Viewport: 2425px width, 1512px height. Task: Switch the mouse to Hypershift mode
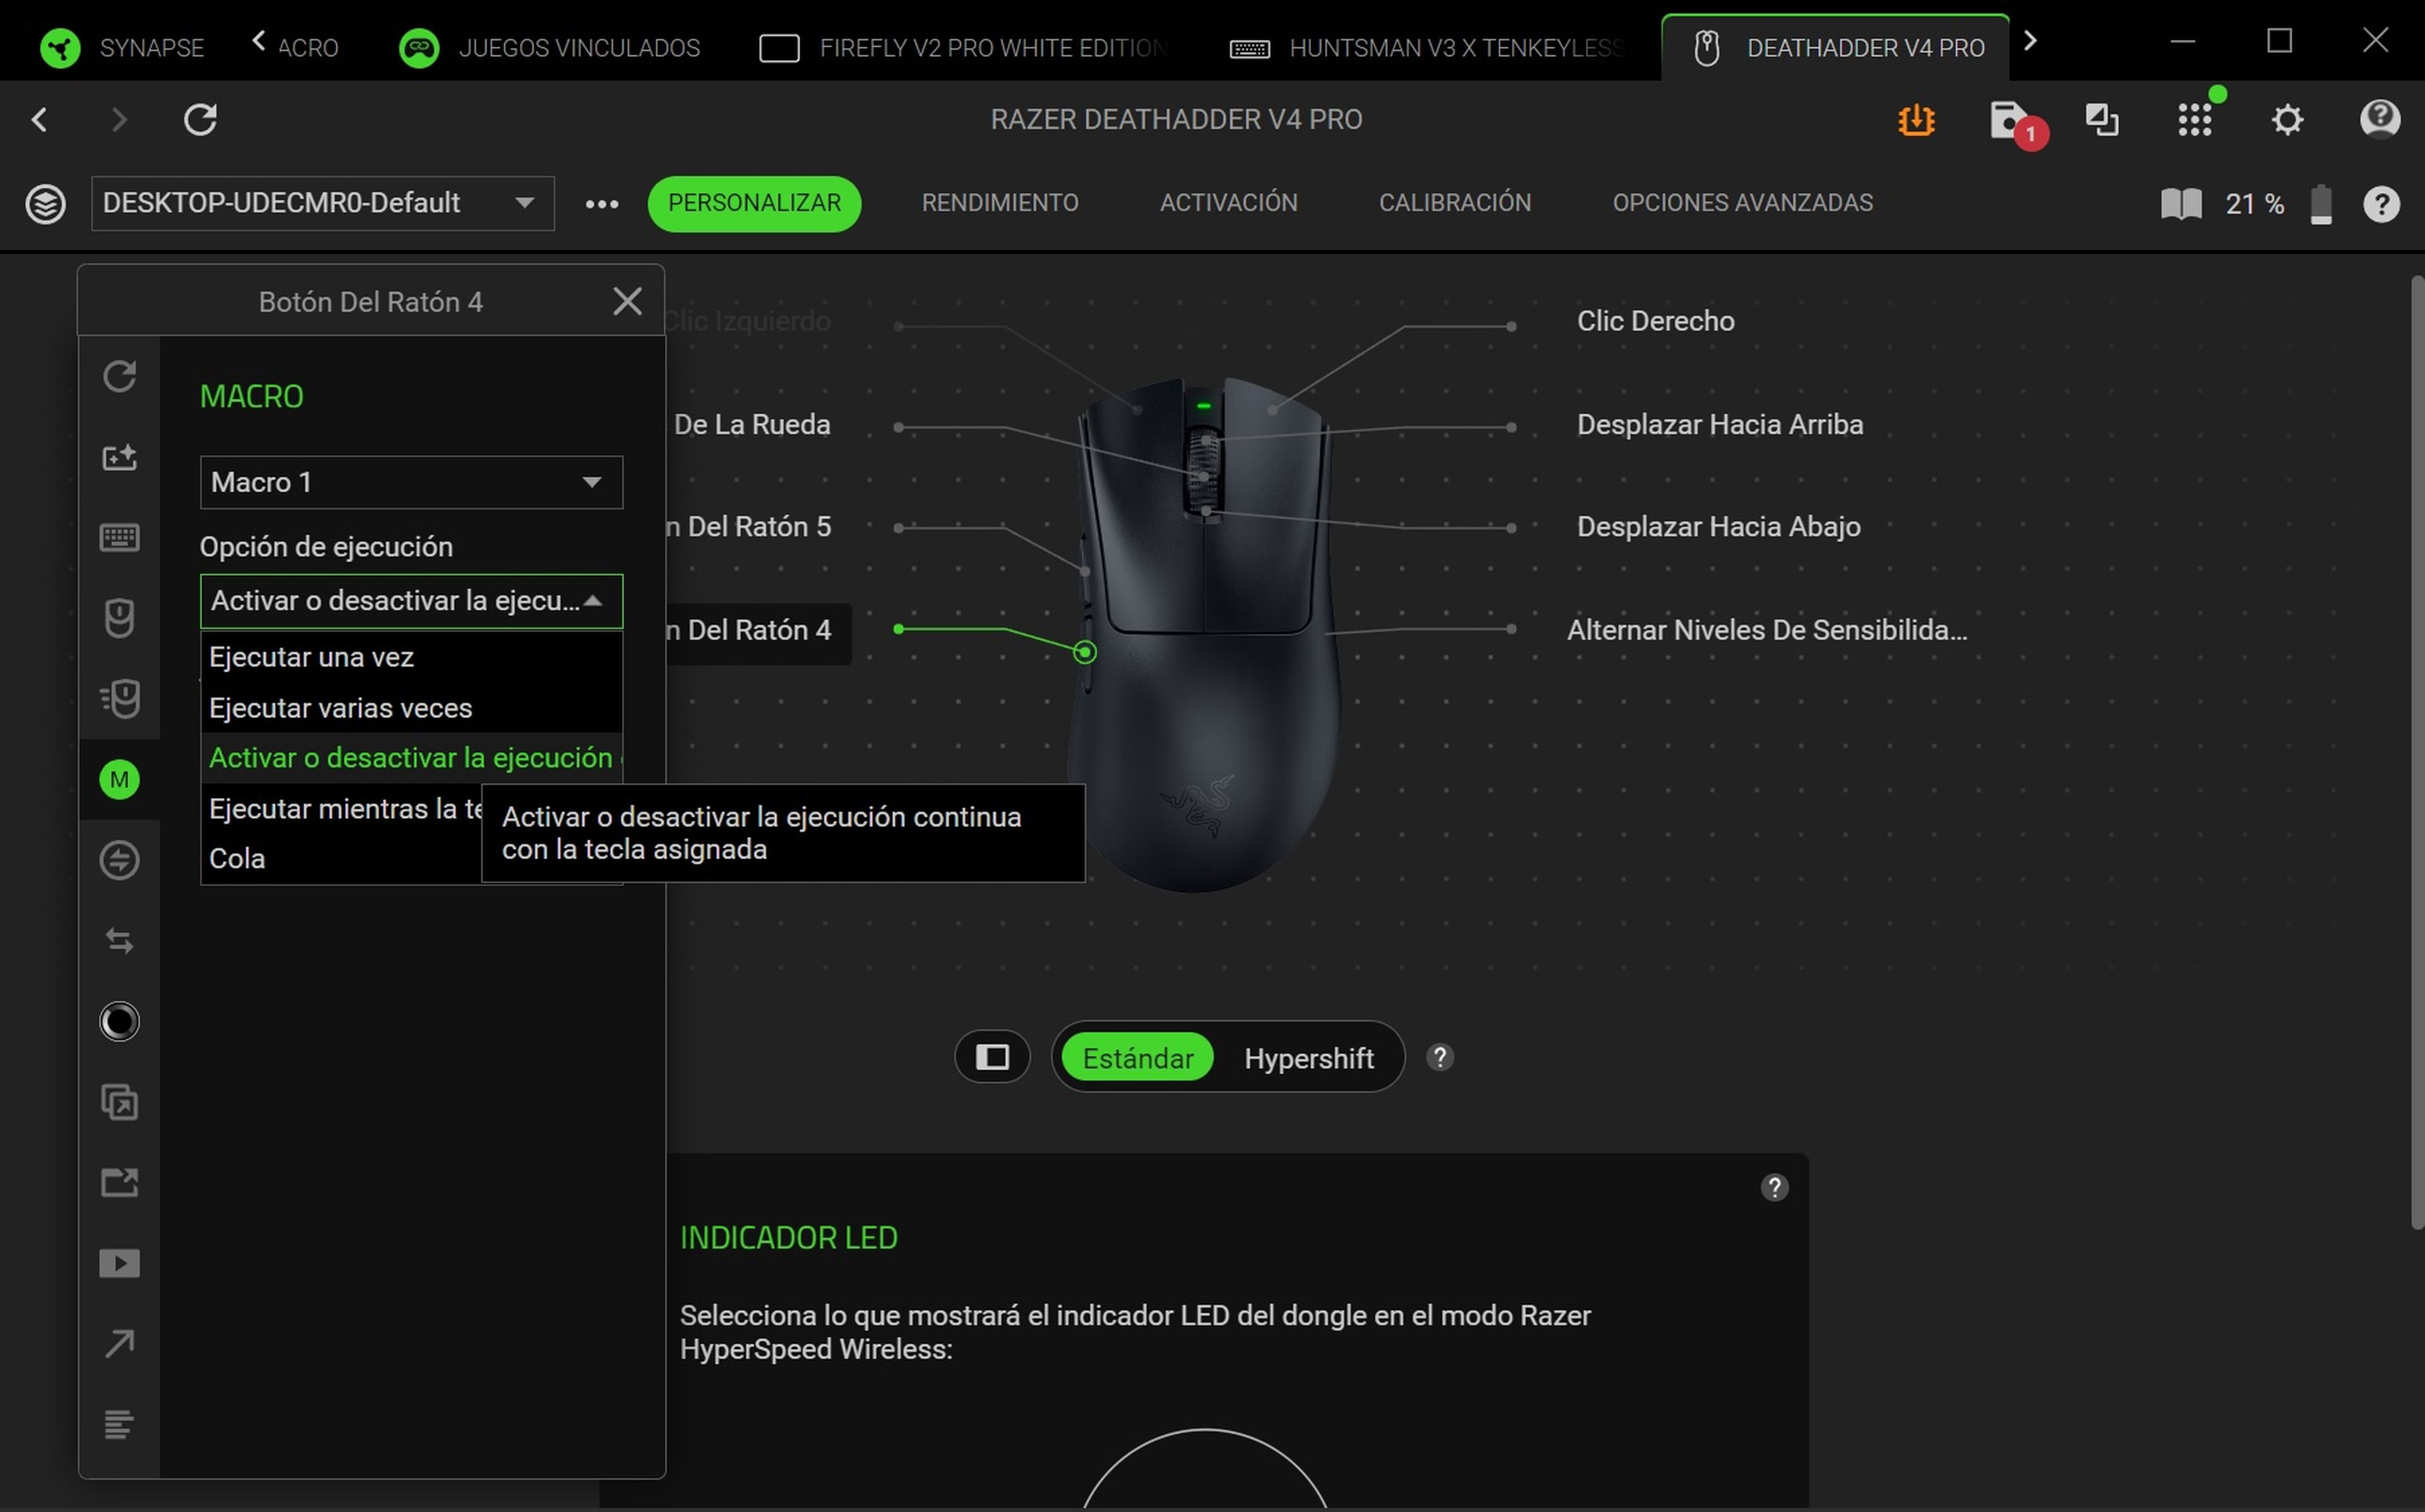click(x=1309, y=1057)
